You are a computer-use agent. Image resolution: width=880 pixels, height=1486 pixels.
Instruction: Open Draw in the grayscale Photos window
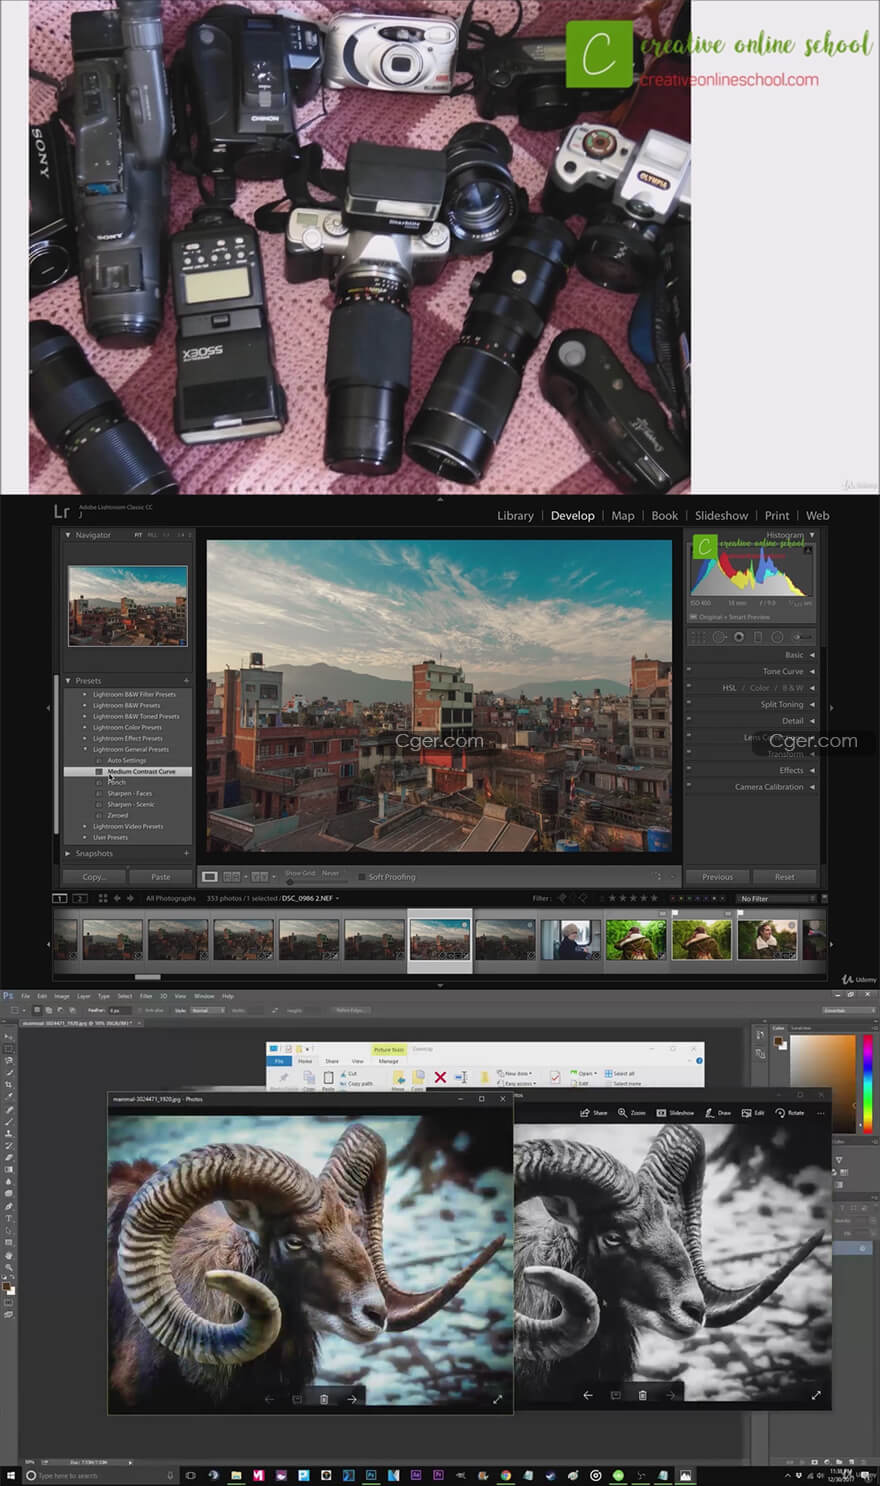[718, 1113]
